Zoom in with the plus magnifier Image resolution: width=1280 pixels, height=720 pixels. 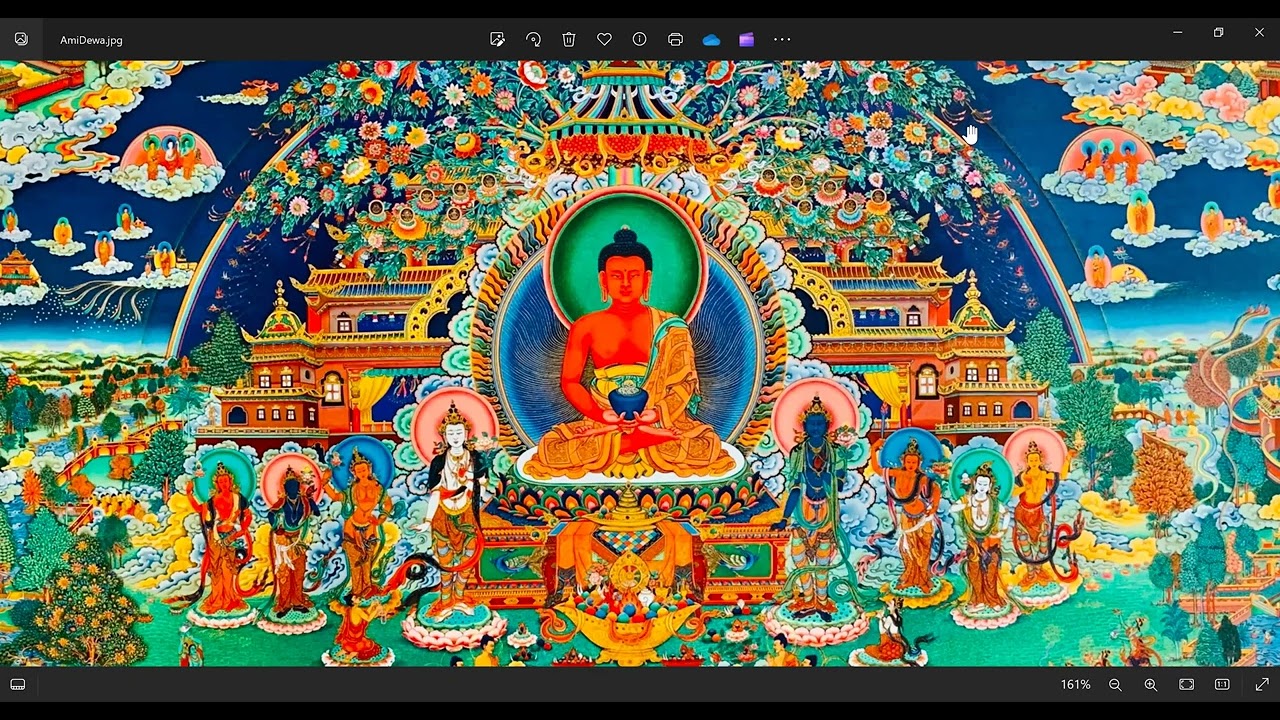[1151, 684]
